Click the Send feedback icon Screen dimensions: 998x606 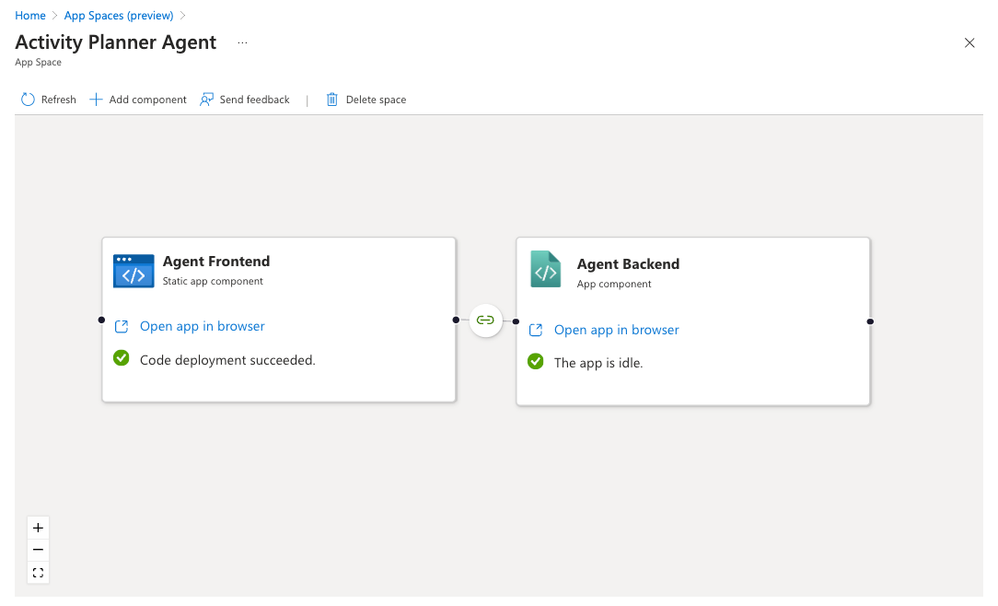[x=207, y=100]
